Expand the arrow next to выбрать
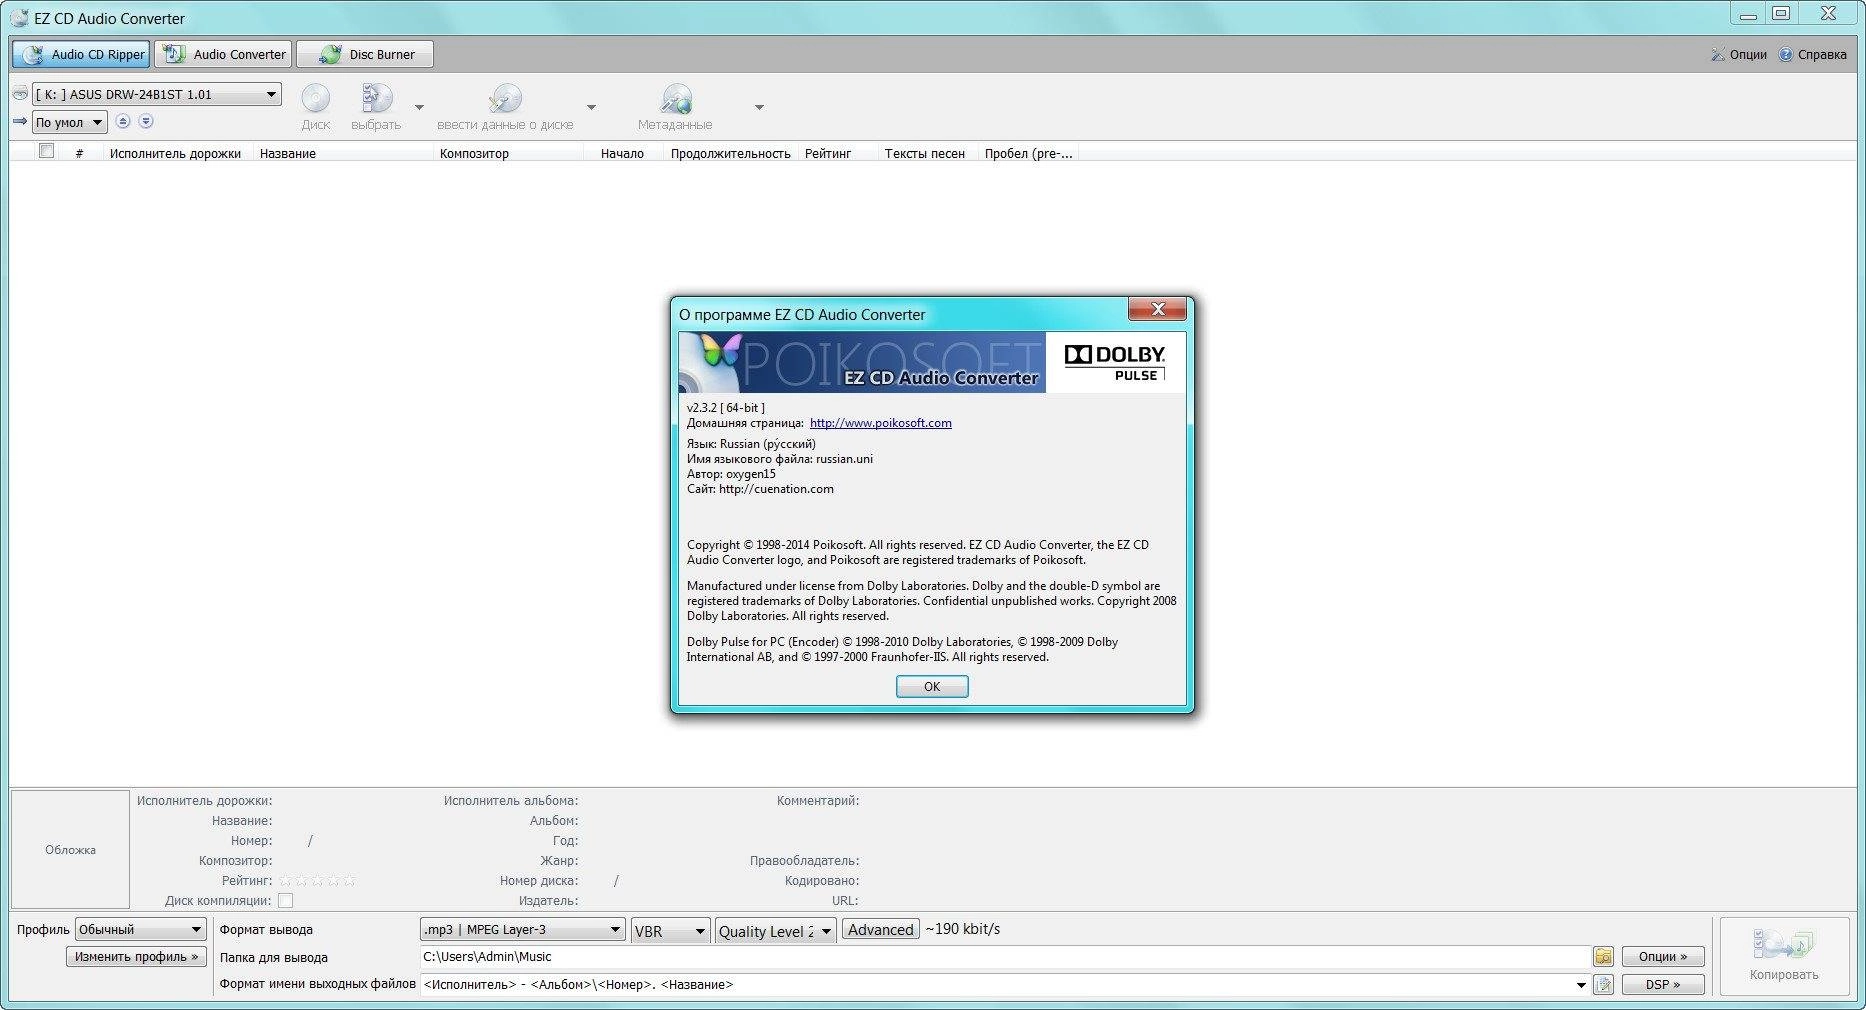Viewport: 1866px width, 1010px height. coord(419,107)
